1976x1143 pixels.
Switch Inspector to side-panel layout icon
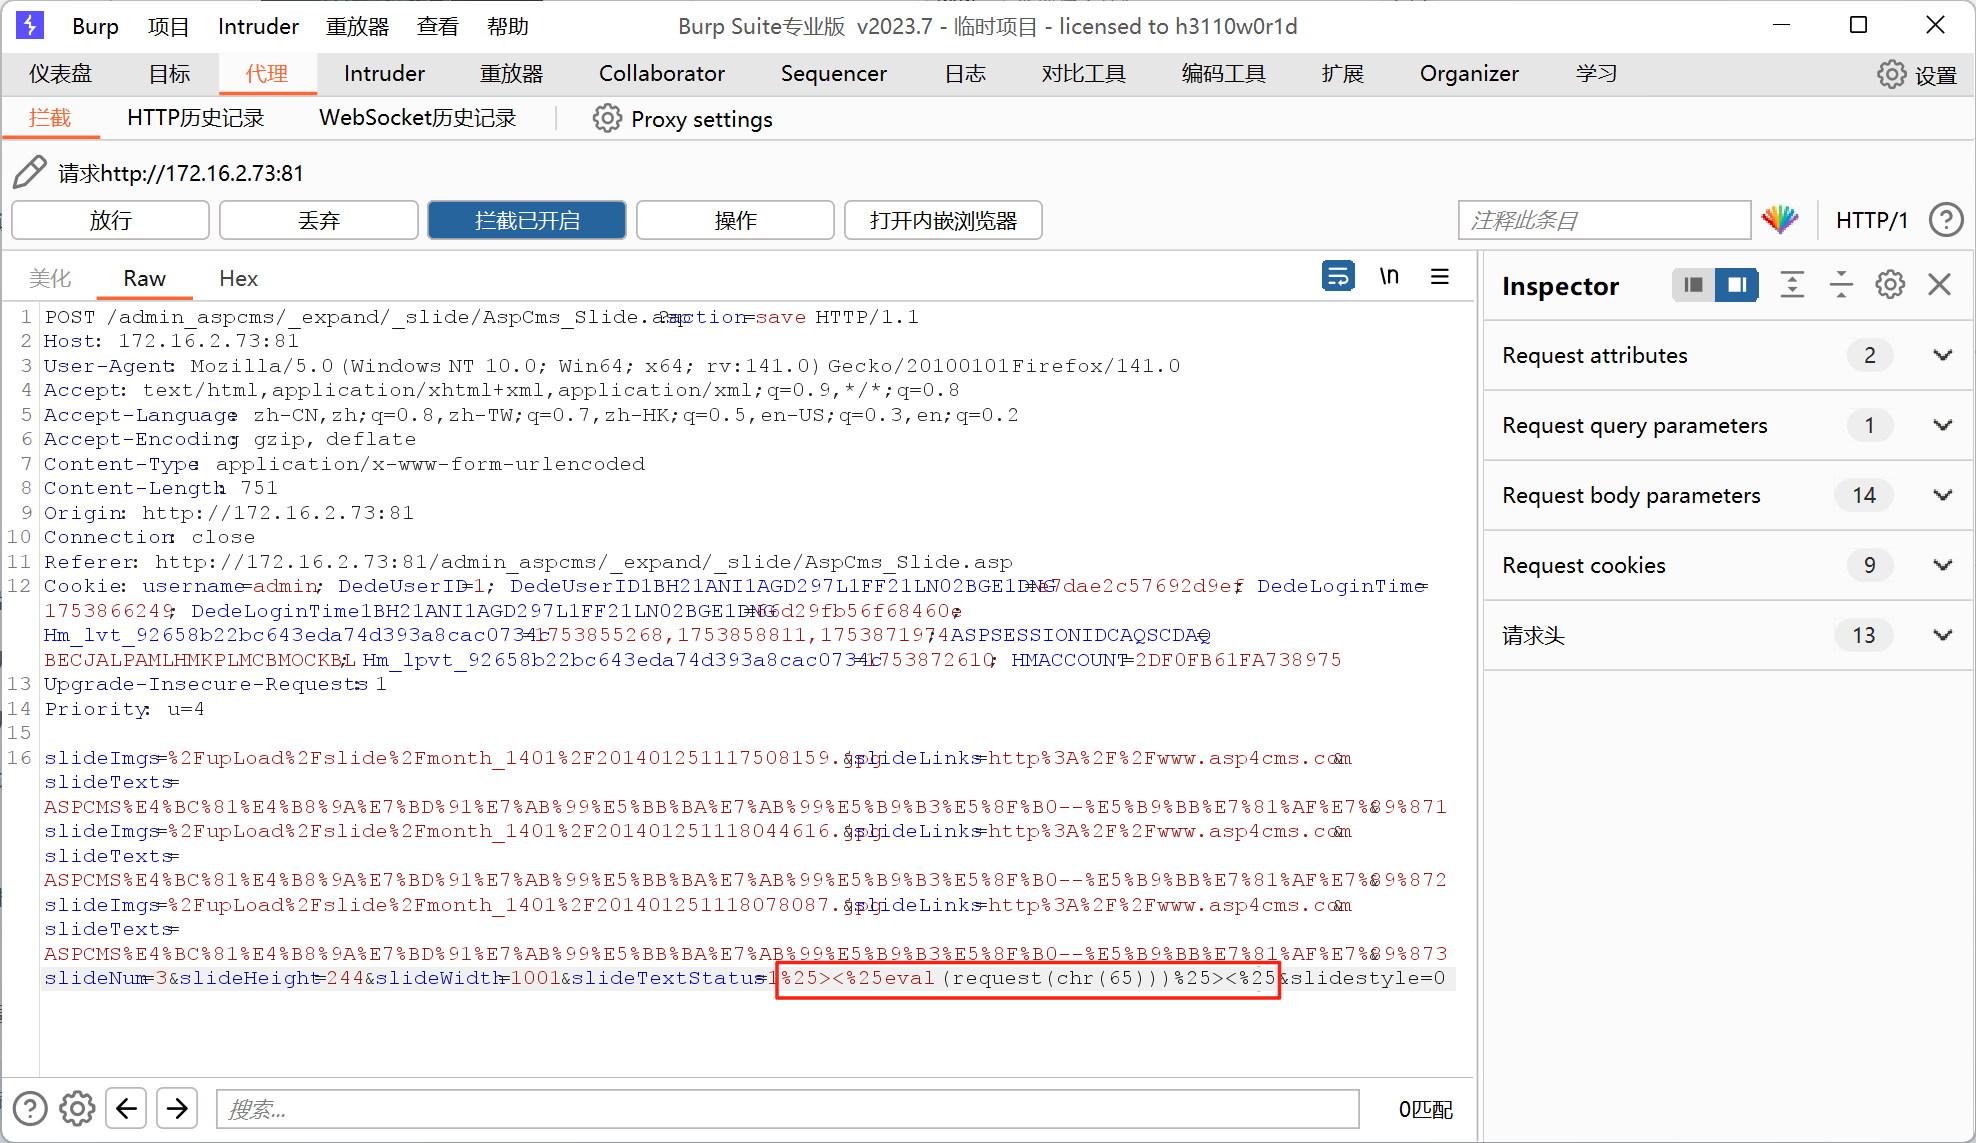[1737, 285]
